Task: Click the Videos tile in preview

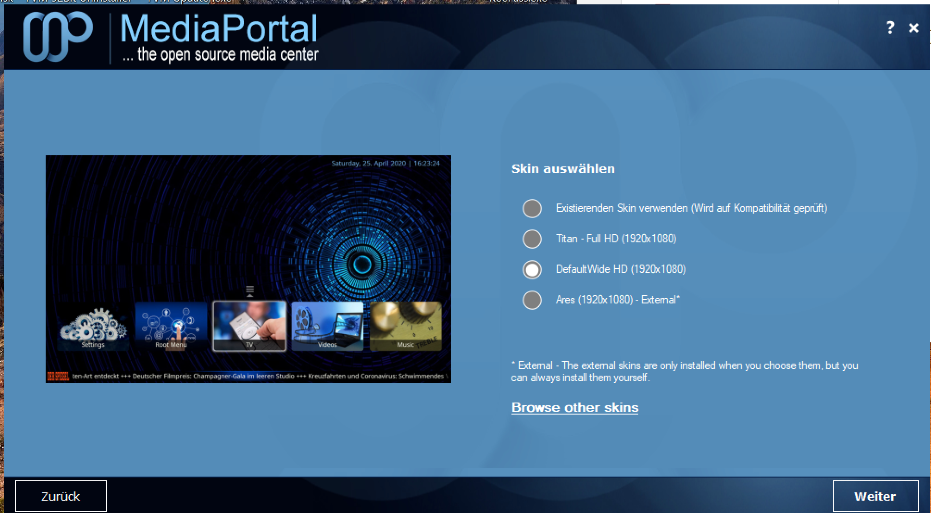Action: [327, 326]
